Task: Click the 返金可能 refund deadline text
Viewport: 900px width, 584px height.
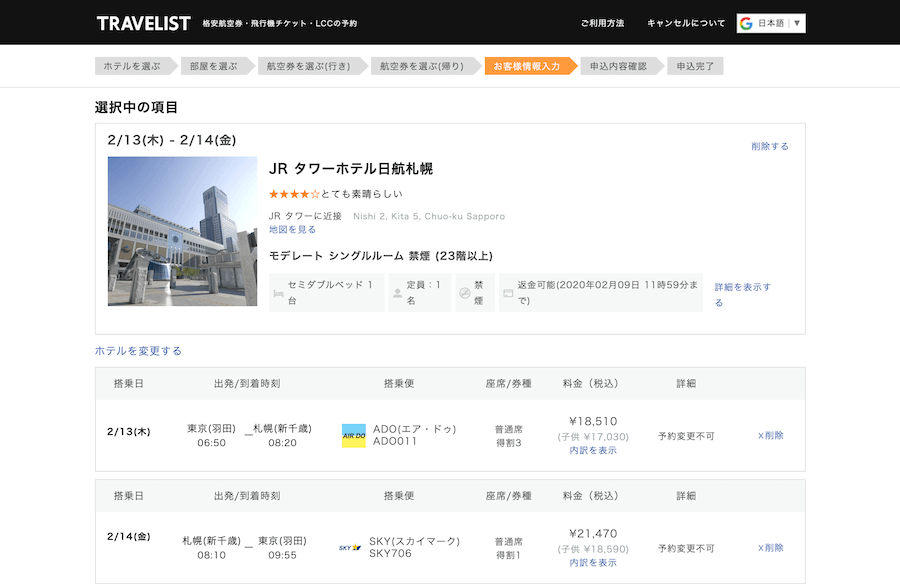Action: [607, 292]
